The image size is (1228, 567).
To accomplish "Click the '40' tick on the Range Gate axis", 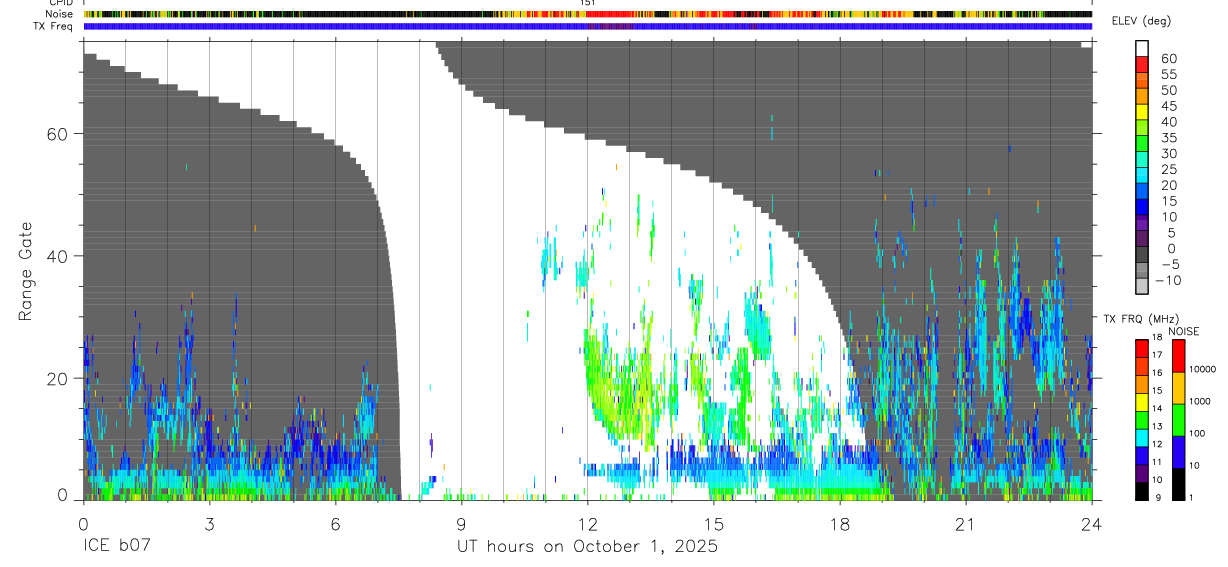I will click(x=57, y=256).
